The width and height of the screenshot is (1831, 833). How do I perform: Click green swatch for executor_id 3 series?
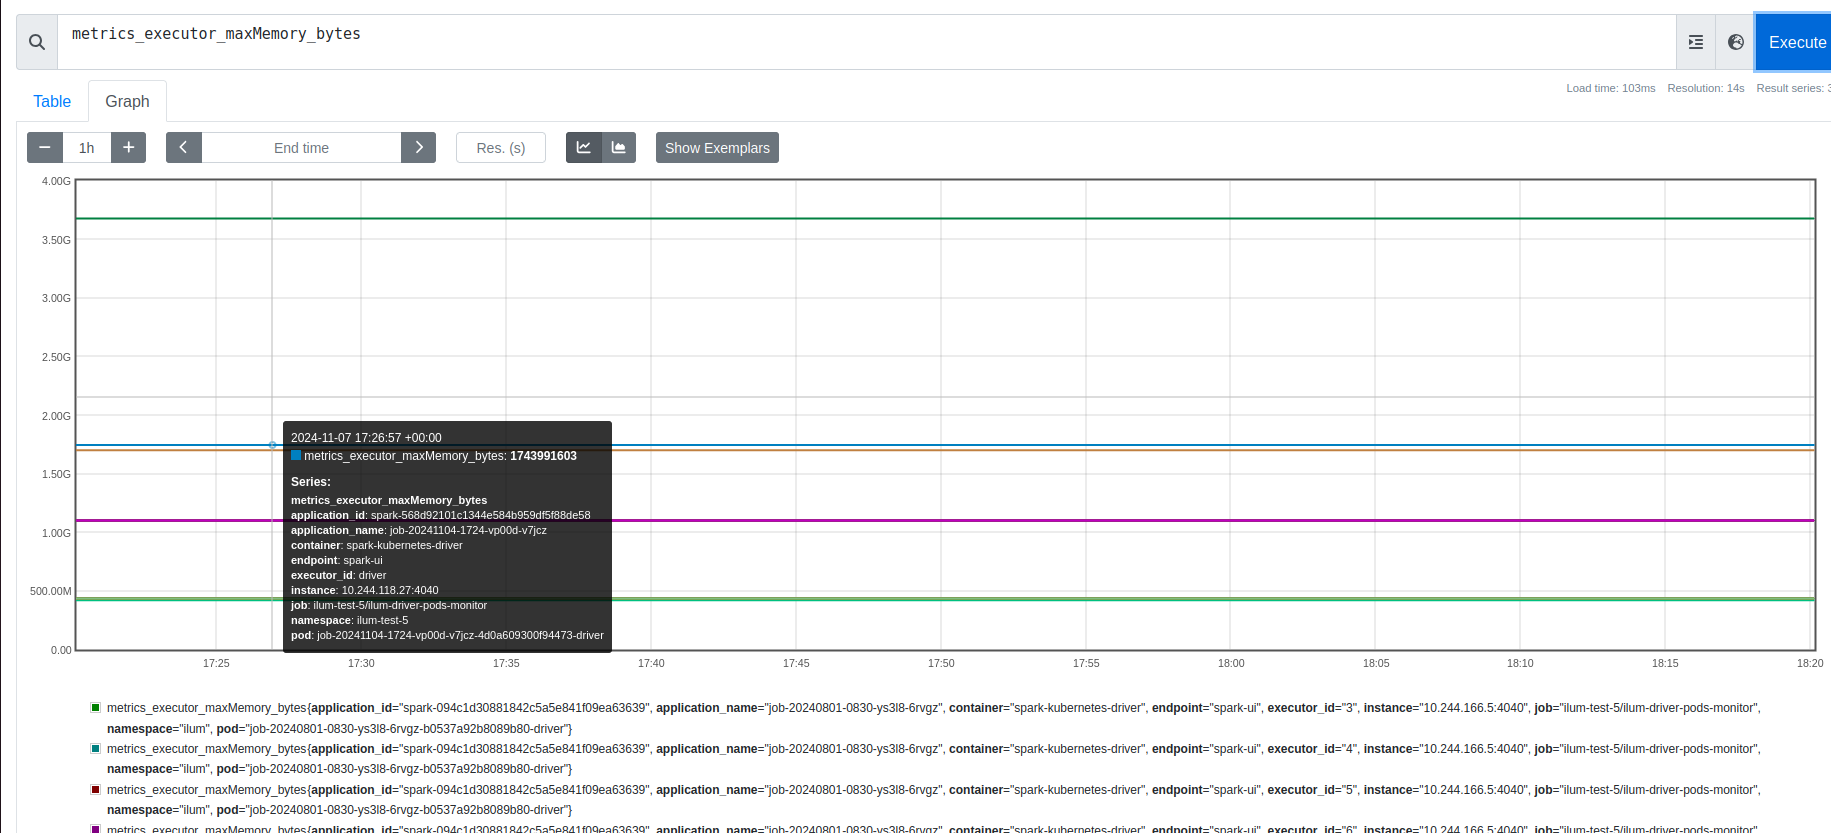(96, 708)
